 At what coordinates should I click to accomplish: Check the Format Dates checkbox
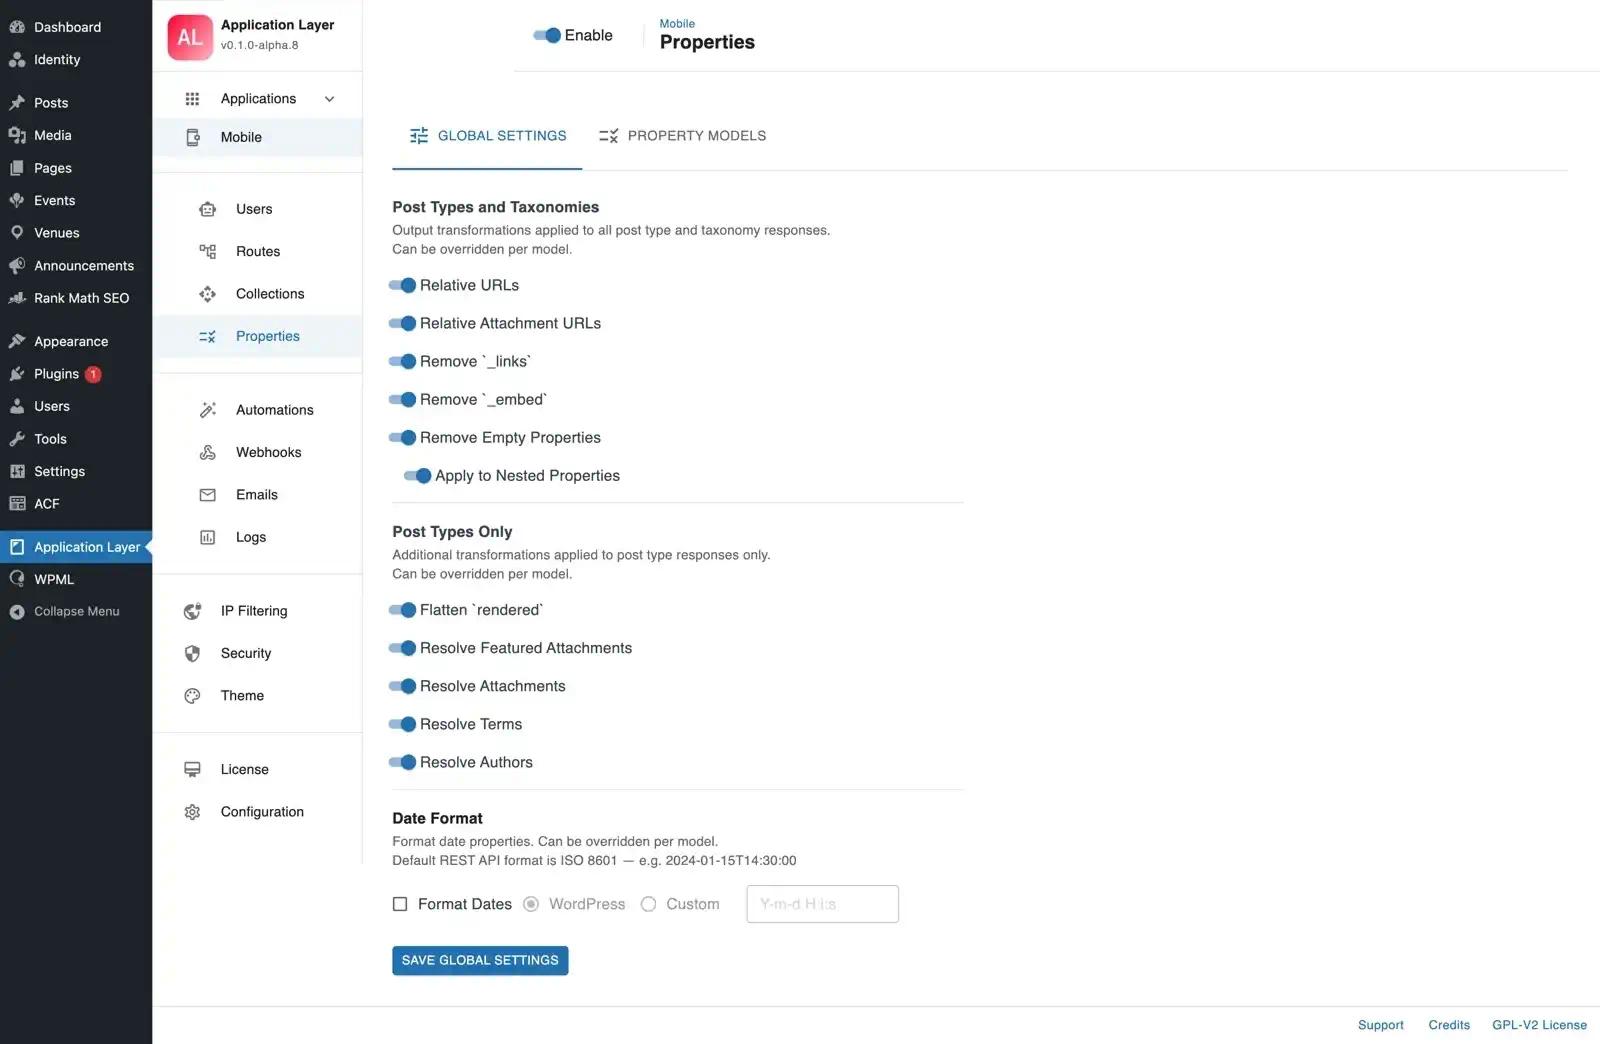point(400,904)
